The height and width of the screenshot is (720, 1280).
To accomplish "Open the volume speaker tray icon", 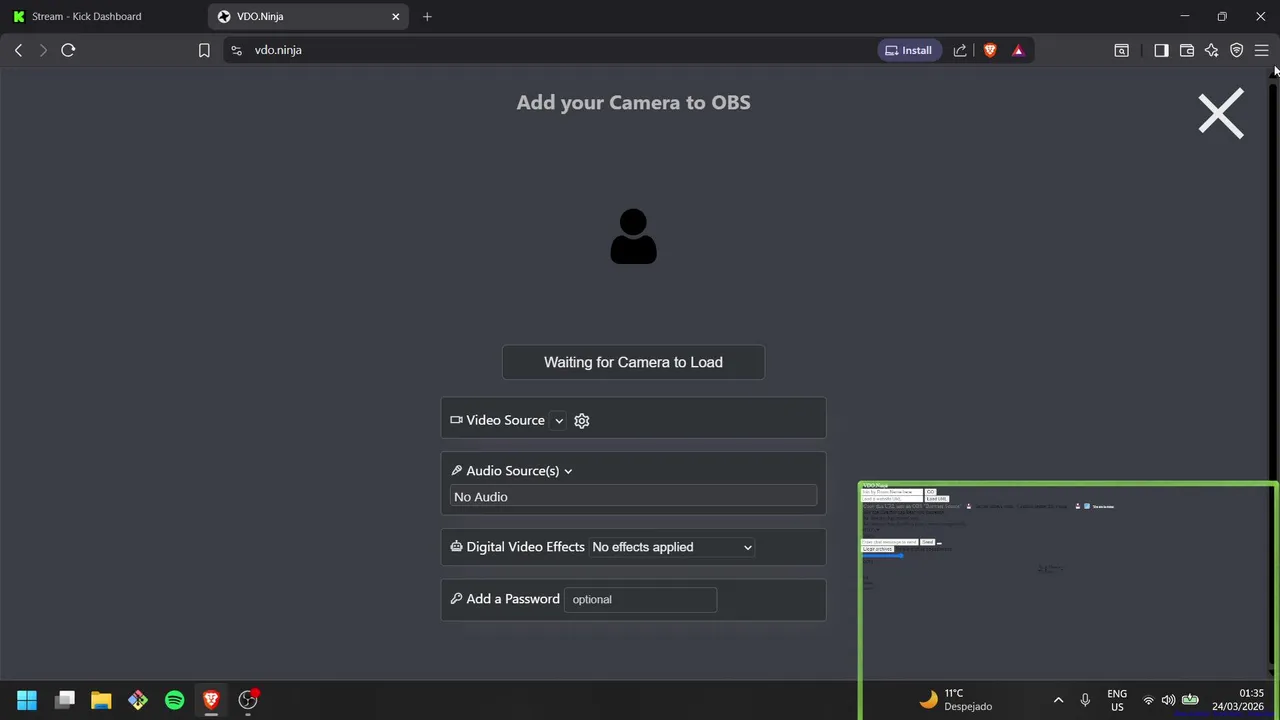I will [1168, 700].
